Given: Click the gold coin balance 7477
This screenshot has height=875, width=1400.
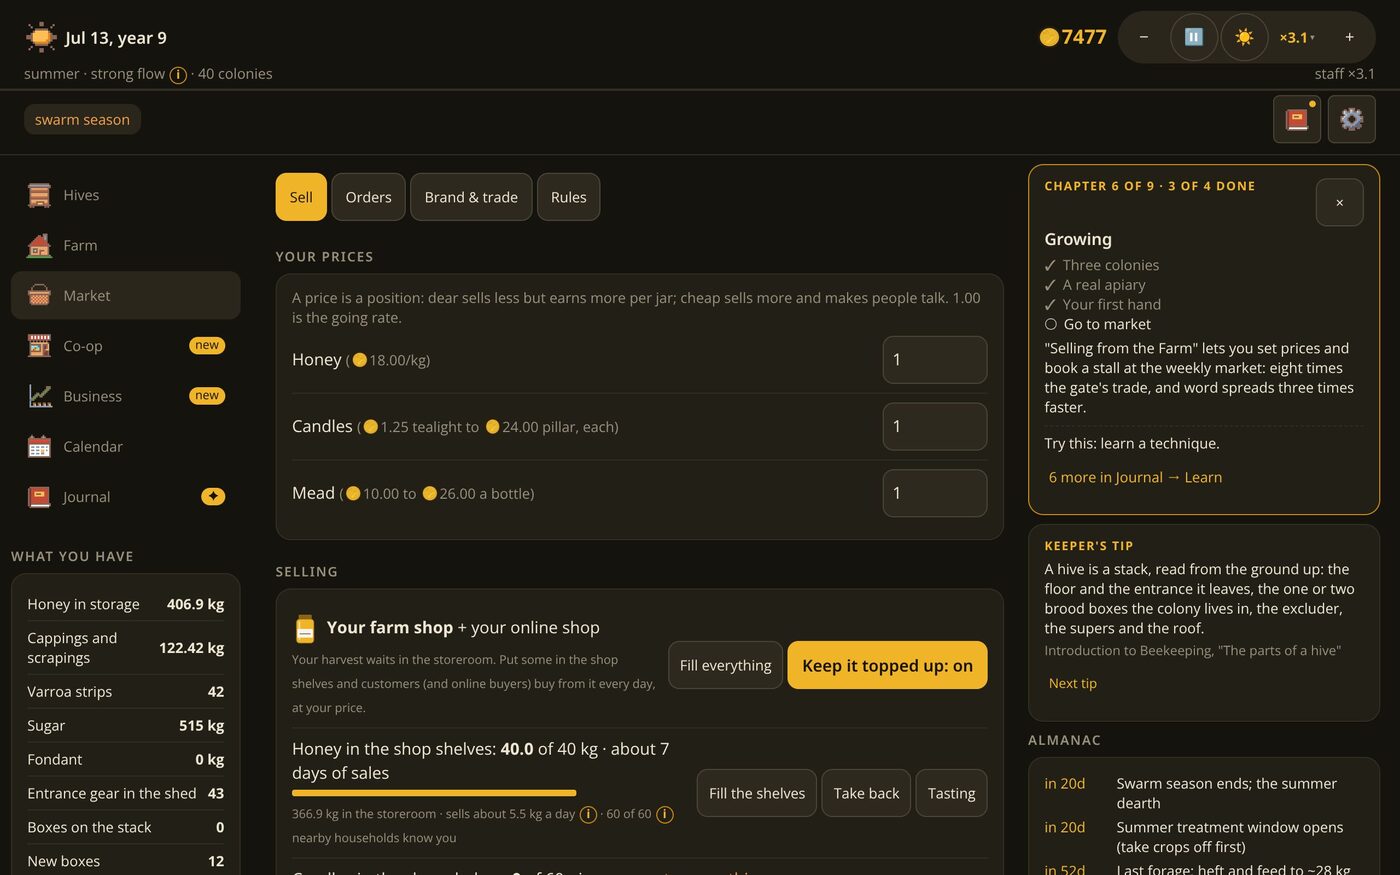Looking at the screenshot, I should coord(1073,37).
